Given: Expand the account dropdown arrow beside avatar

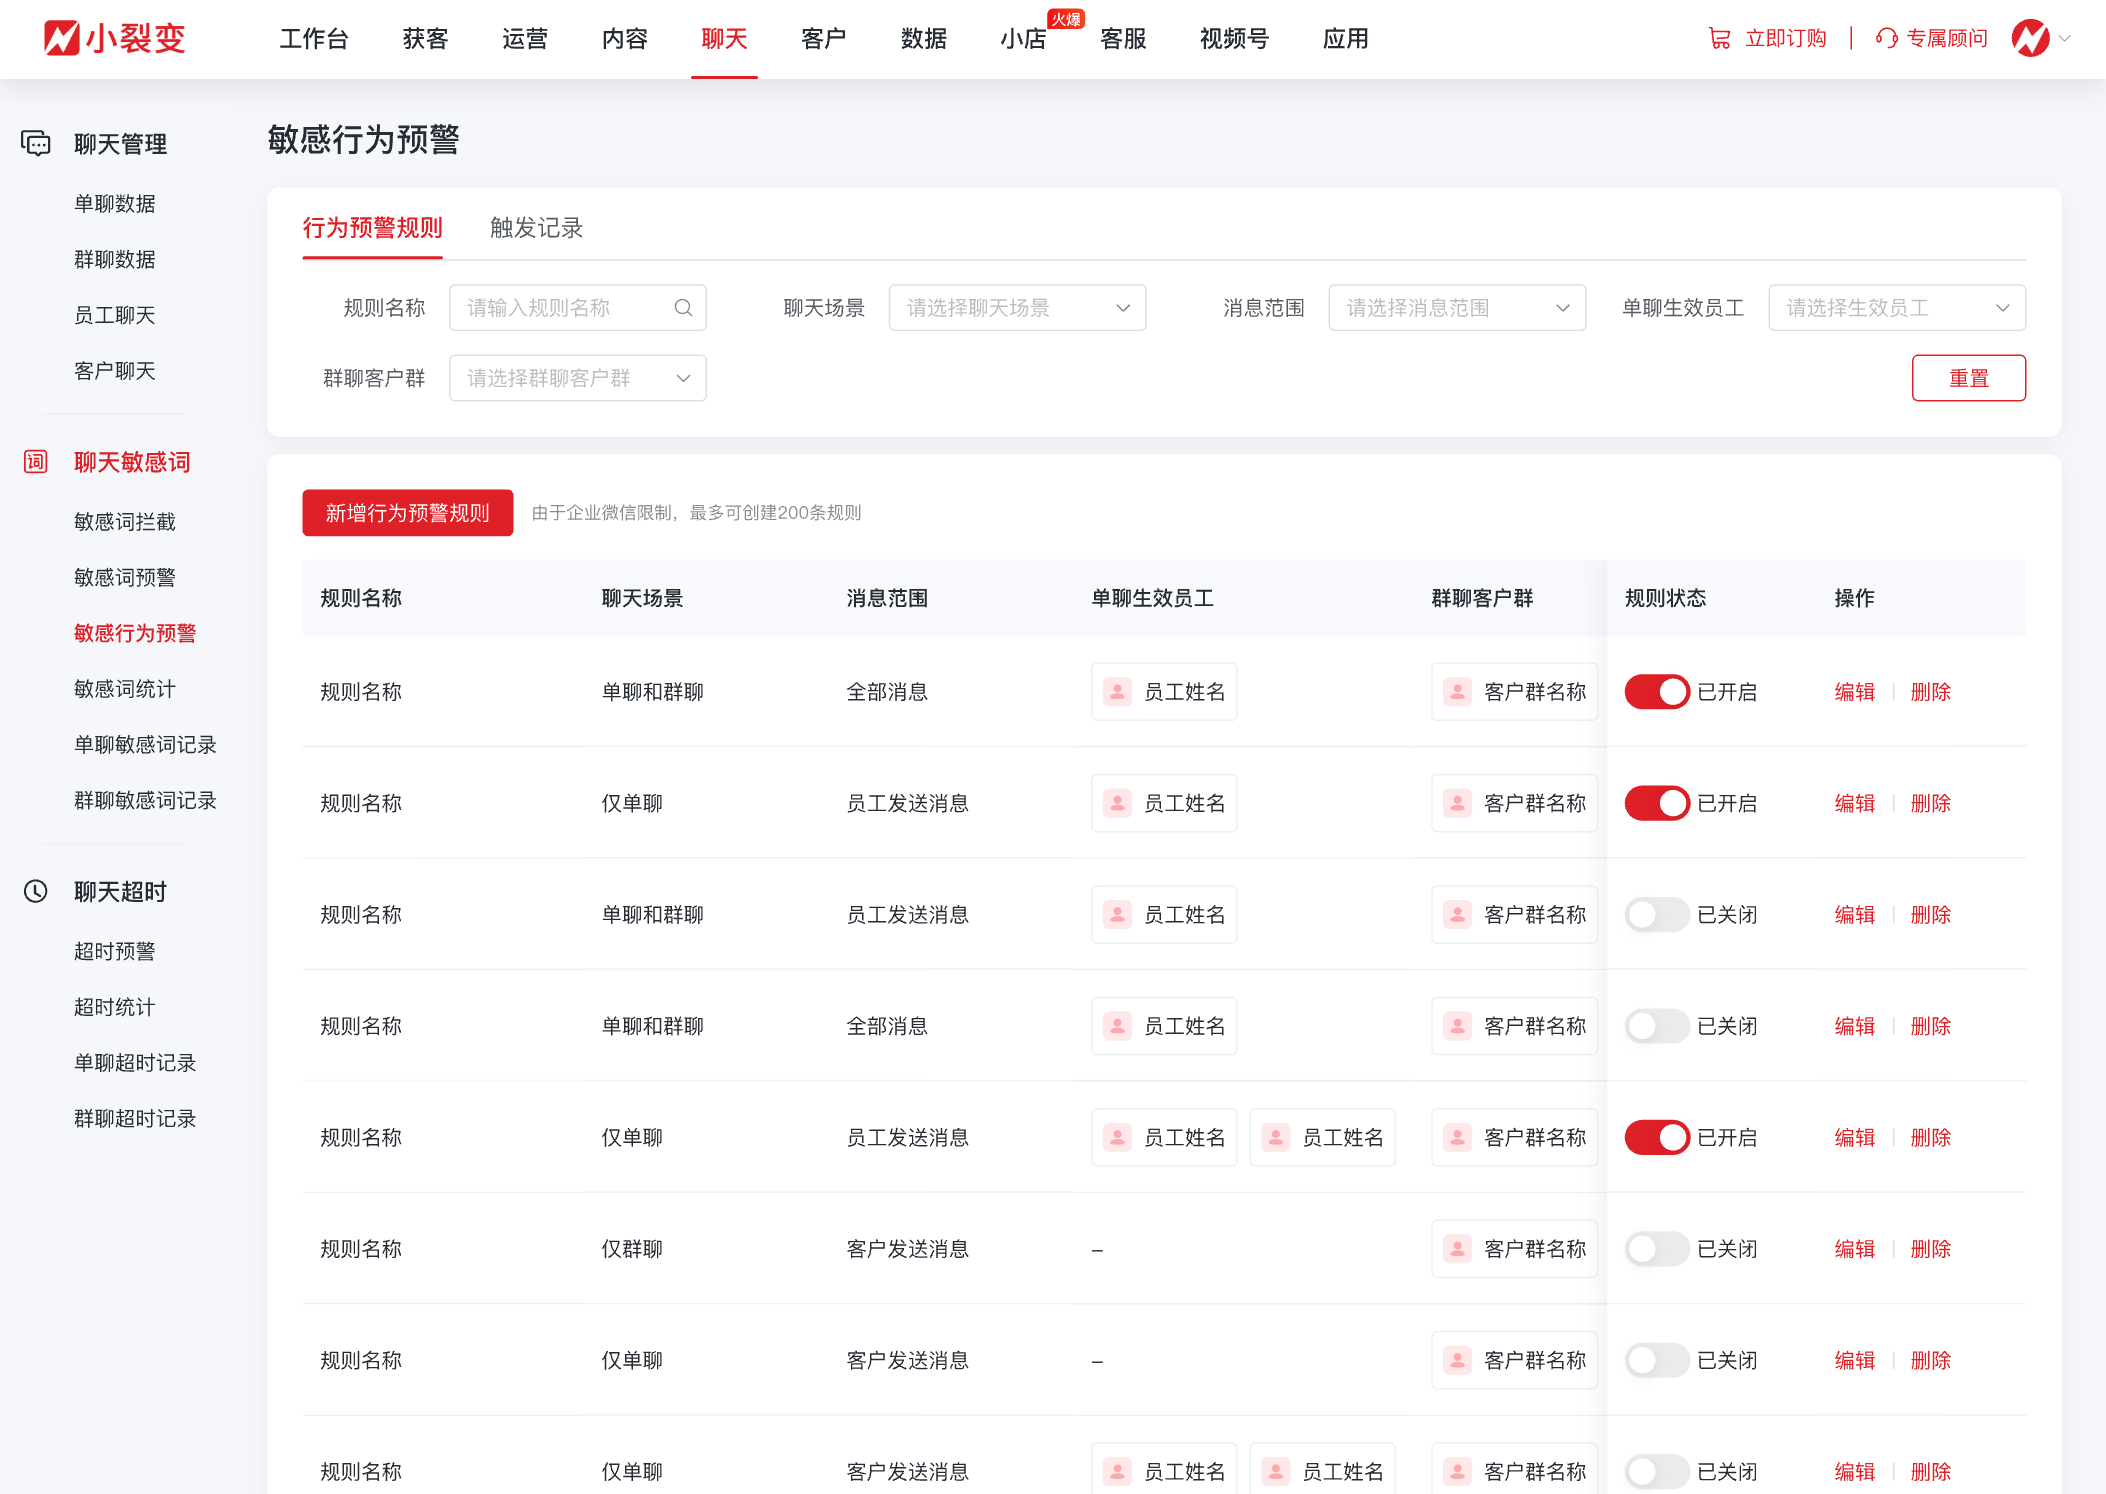Looking at the screenshot, I should click(x=2065, y=39).
